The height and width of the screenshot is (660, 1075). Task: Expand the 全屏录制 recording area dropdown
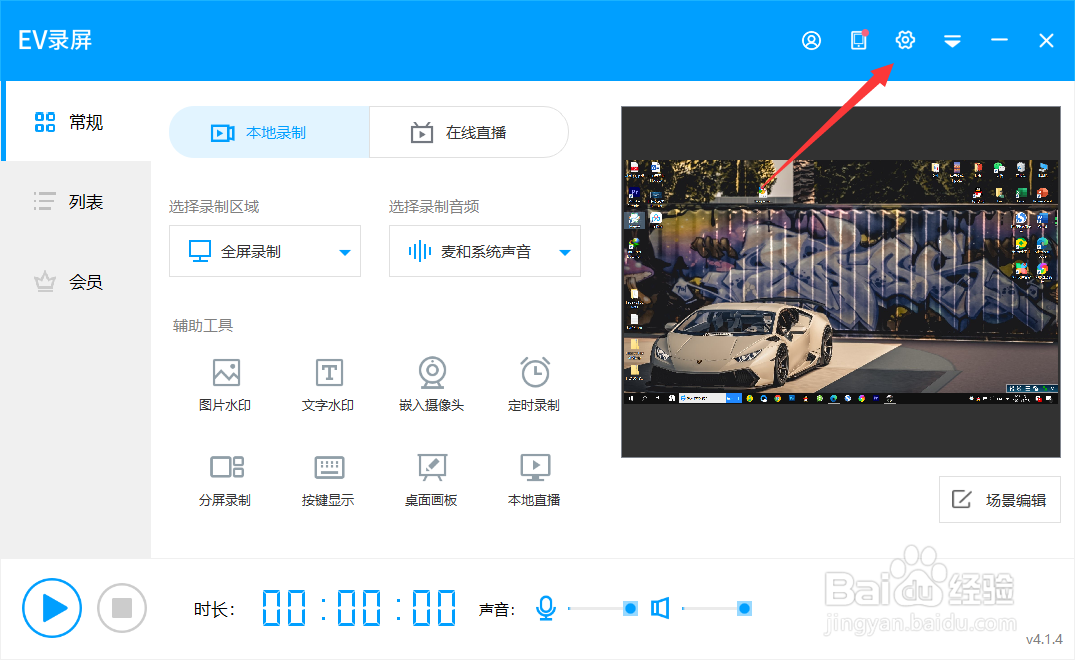[265, 252]
